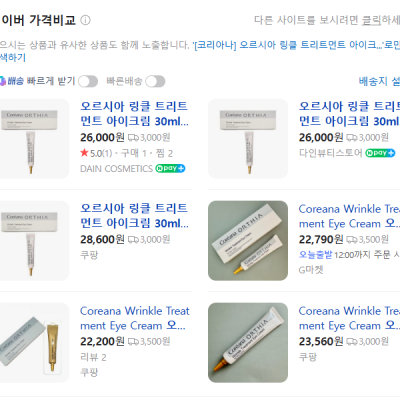Screen dimensions: 400x400
Task: Open the 28,600원 쿠팡 product title
Action: click(x=134, y=216)
